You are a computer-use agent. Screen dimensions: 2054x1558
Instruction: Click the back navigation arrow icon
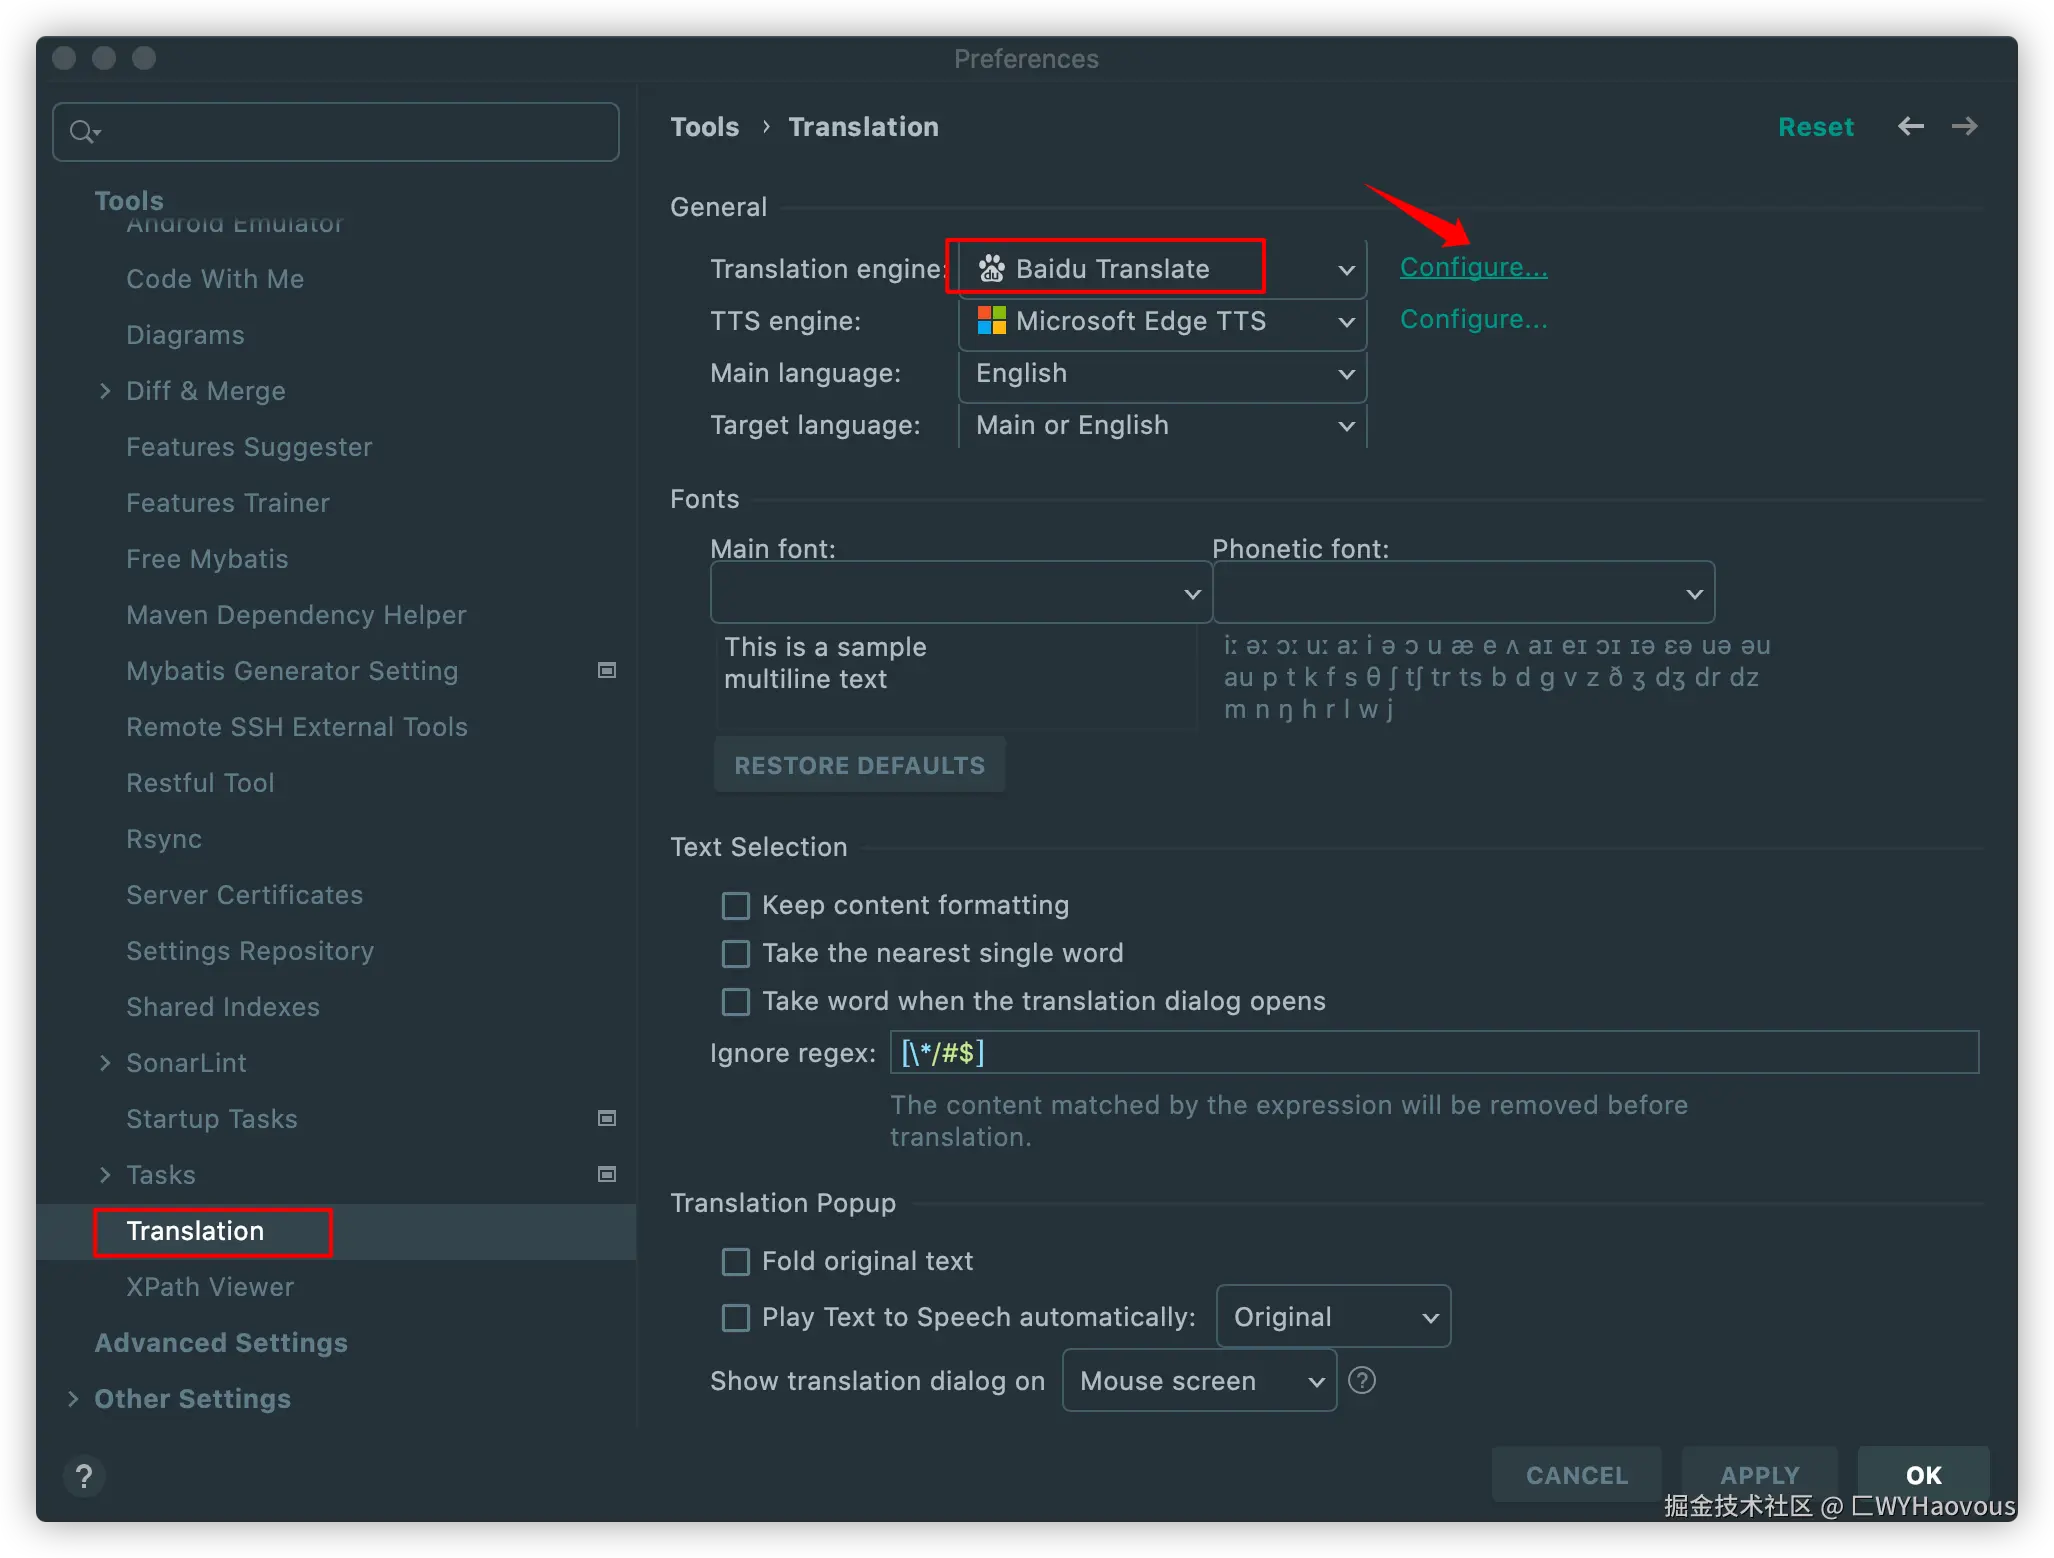point(1910,126)
